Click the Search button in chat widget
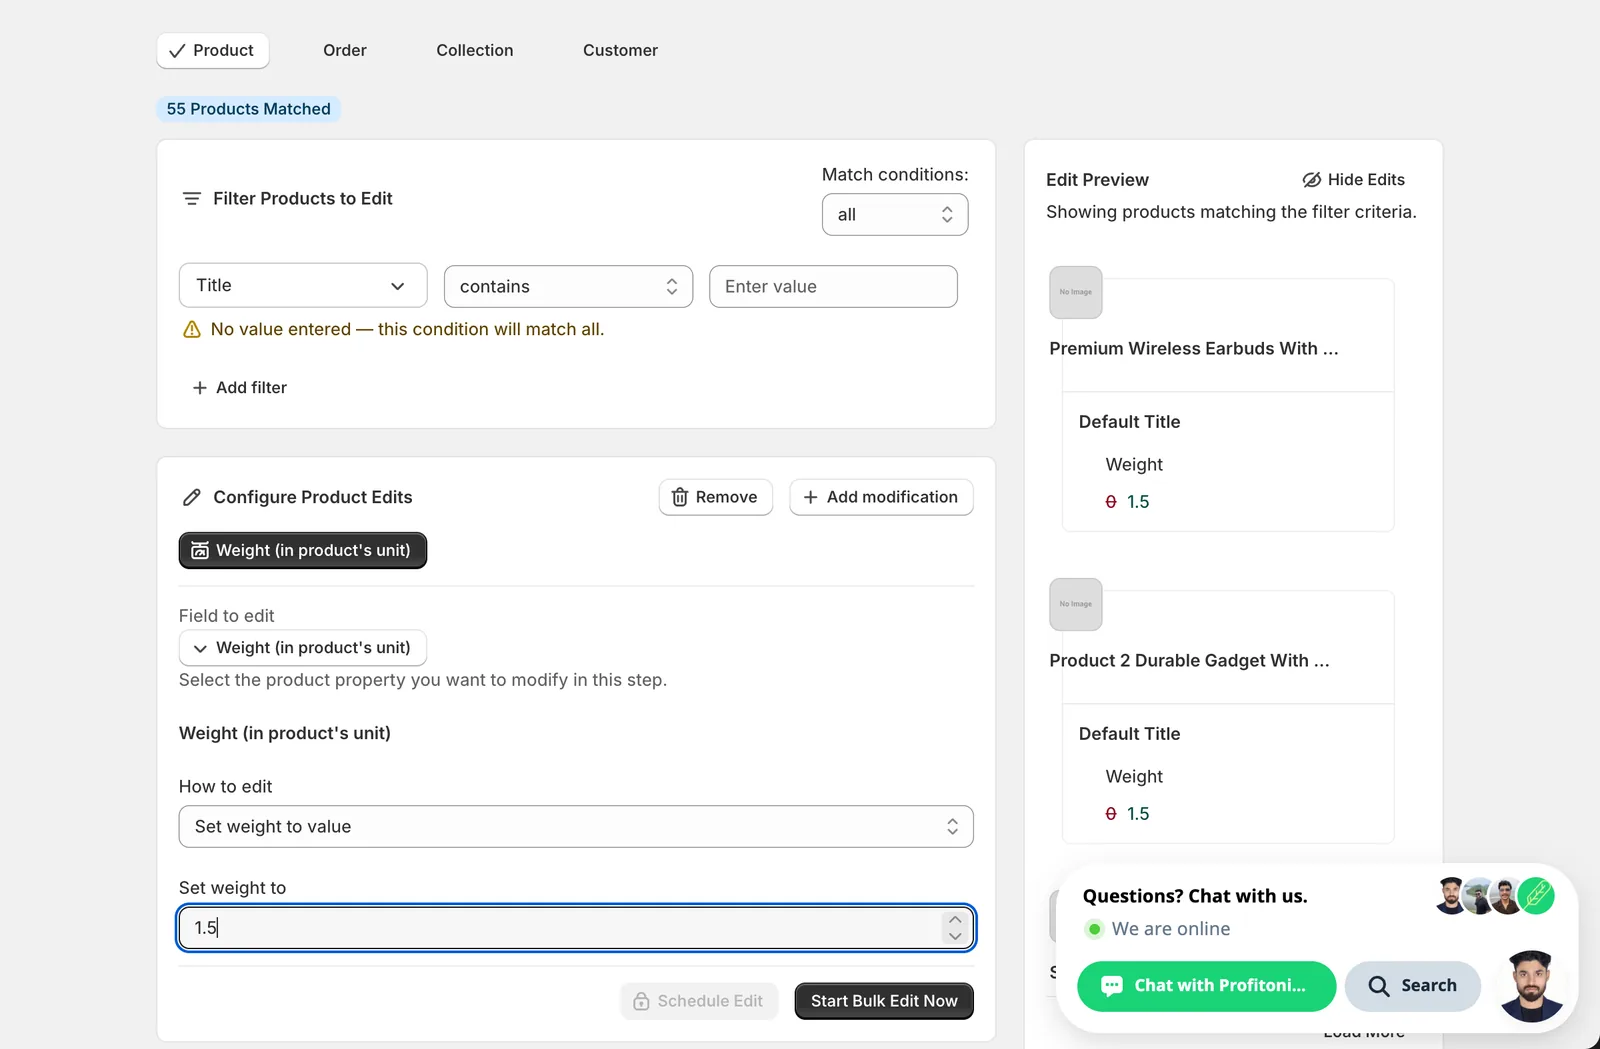This screenshot has width=1600, height=1049. (x=1413, y=986)
